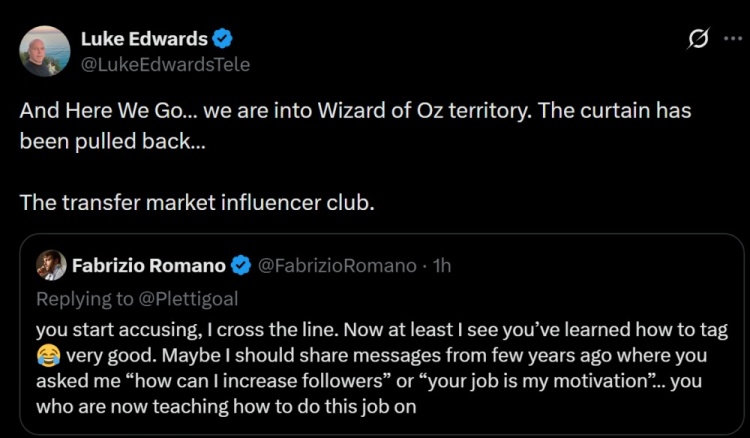Click the 'Replying to' label
Screen dimensions: 750x438
coord(85,299)
